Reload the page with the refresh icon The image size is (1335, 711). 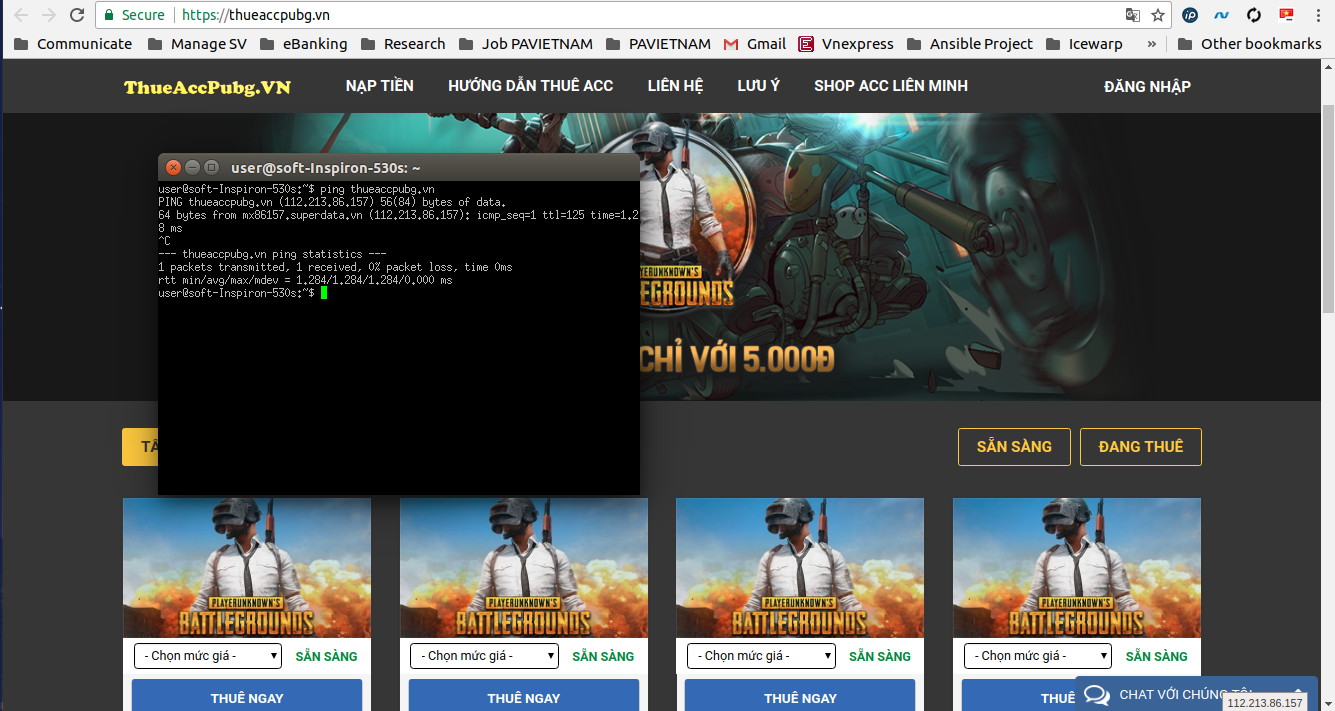[x=77, y=15]
